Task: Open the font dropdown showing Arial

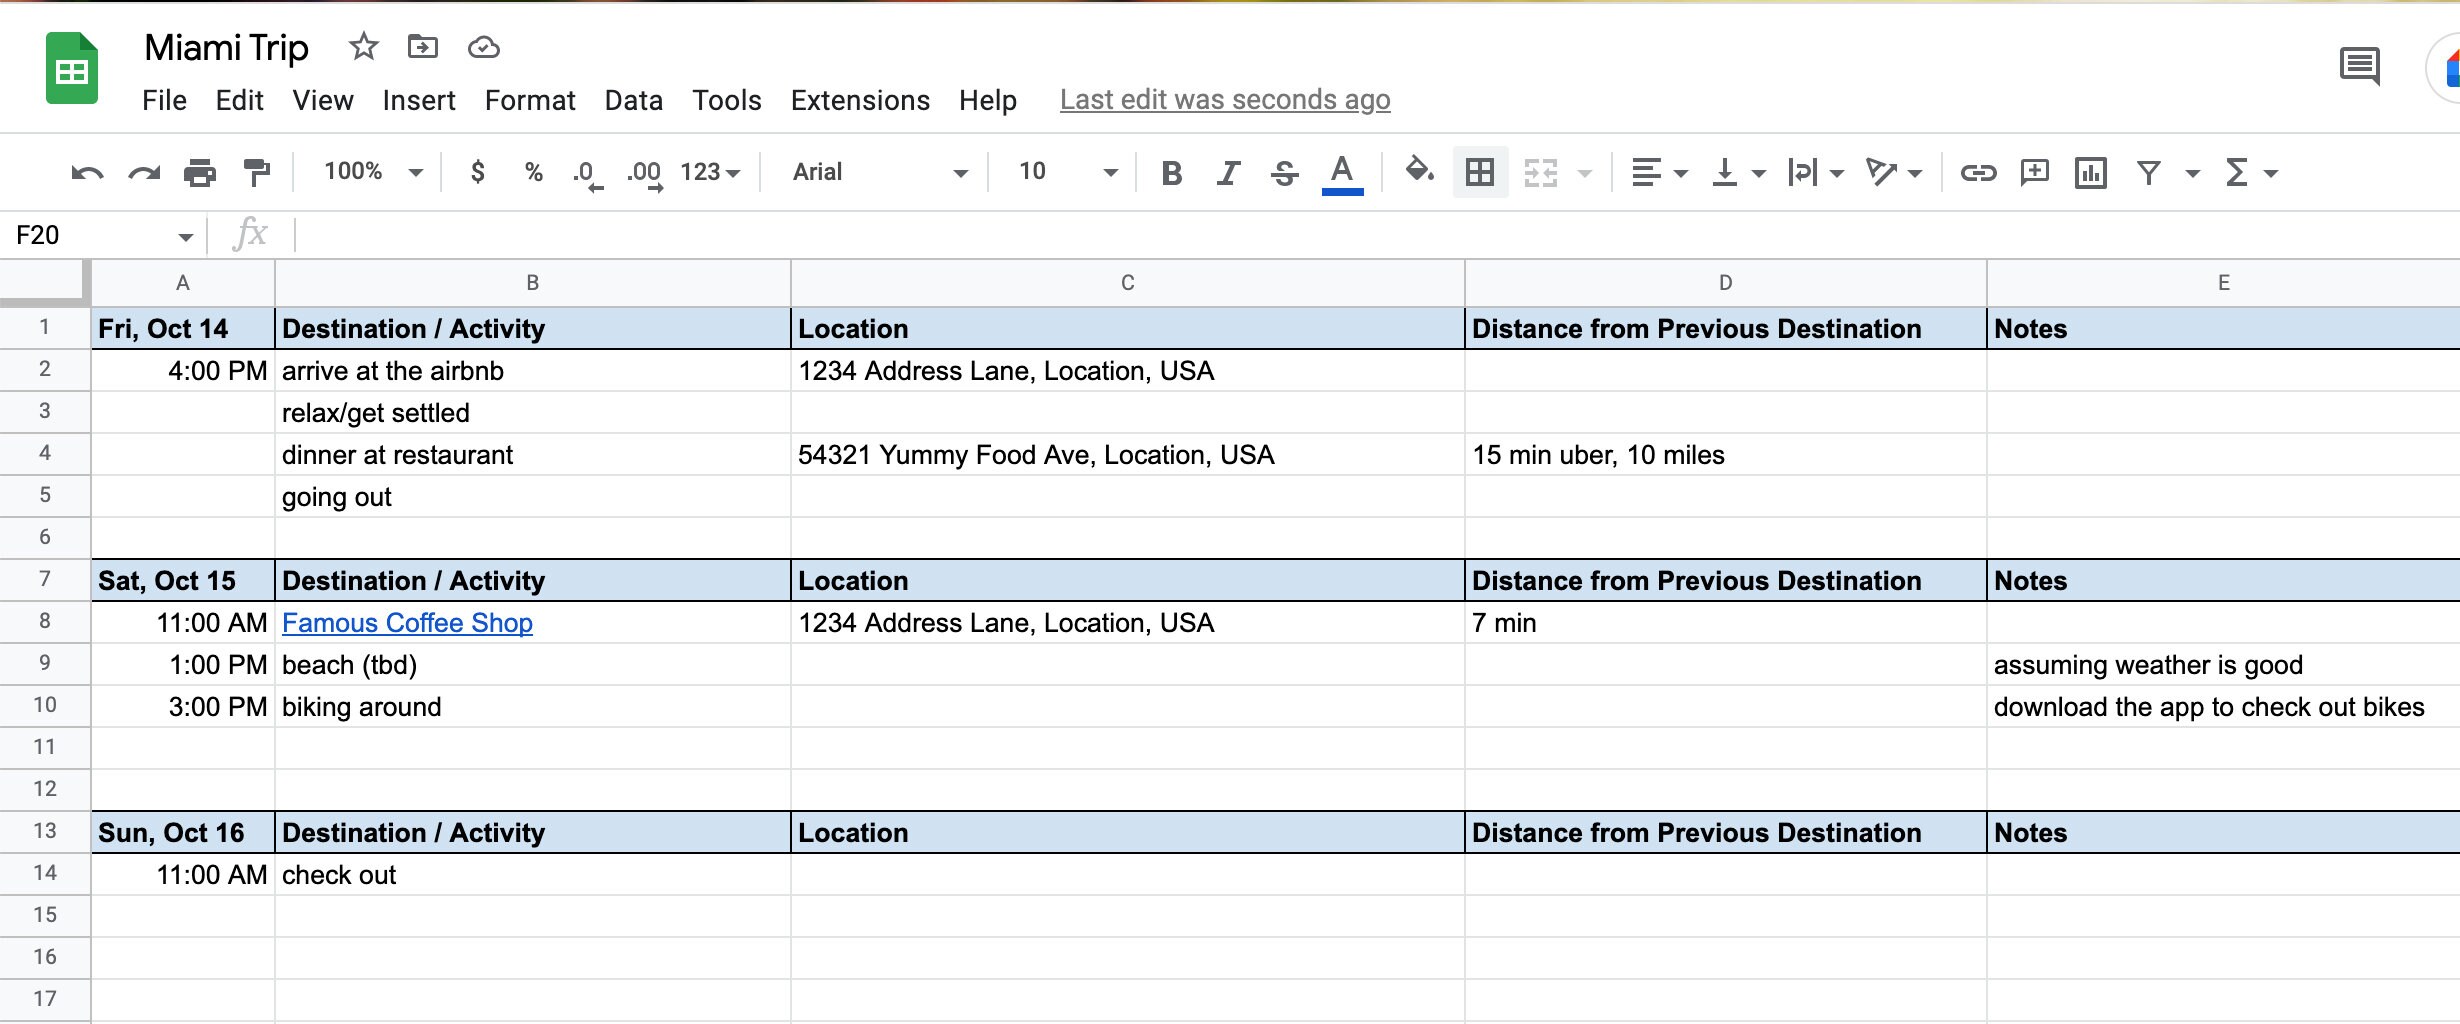Action: (x=875, y=172)
